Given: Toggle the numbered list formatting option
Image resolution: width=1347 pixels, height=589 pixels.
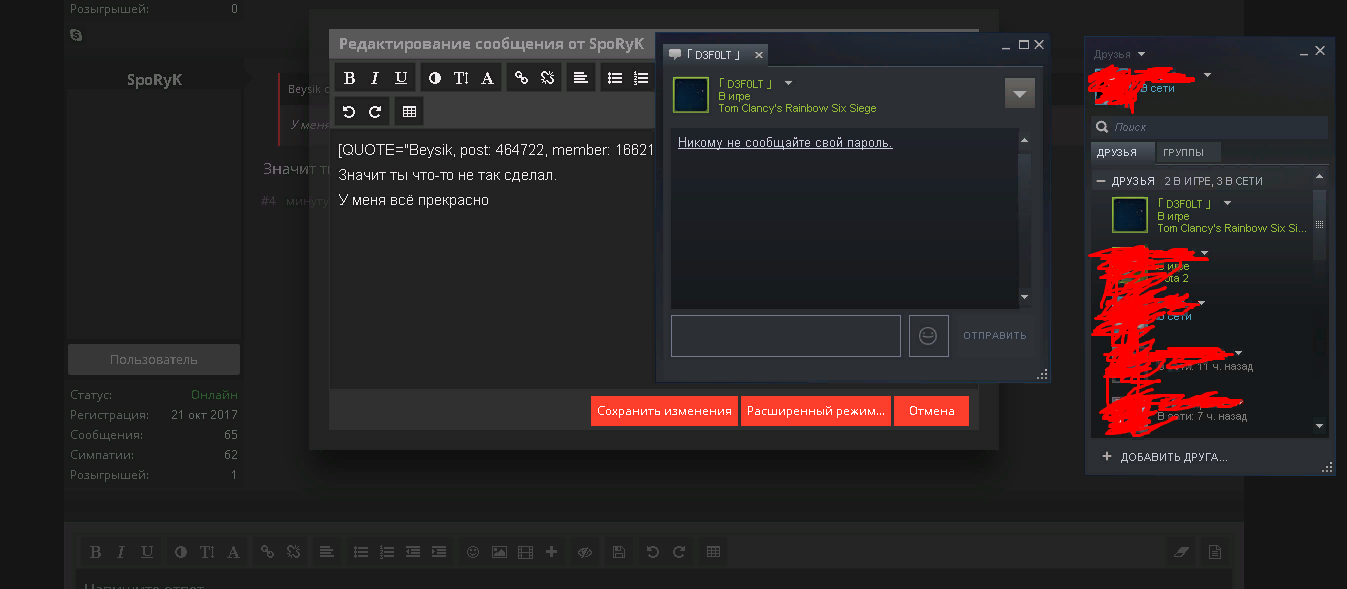Looking at the screenshot, I should click(641, 76).
